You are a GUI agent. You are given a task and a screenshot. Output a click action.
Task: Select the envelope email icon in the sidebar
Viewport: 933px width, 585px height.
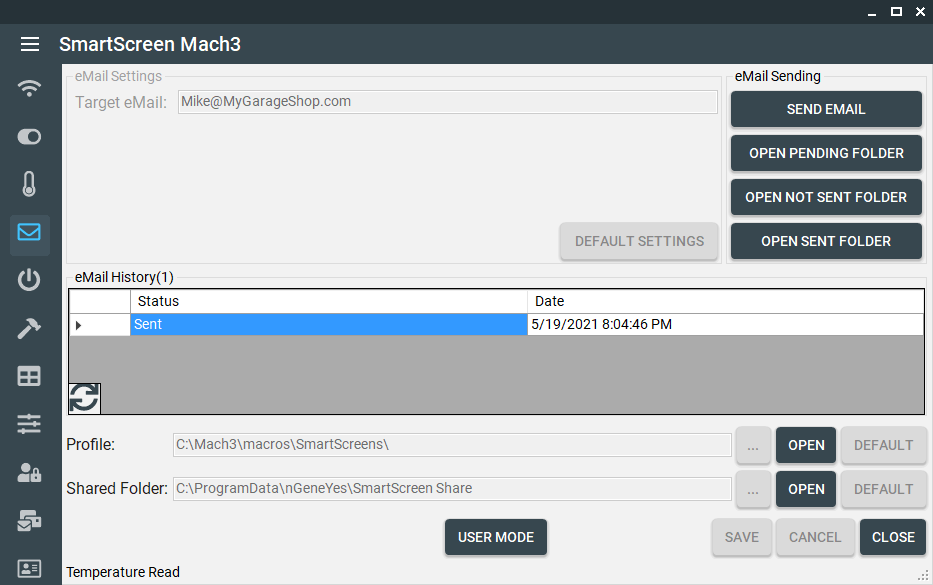pyautogui.click(x=30, y=233)
